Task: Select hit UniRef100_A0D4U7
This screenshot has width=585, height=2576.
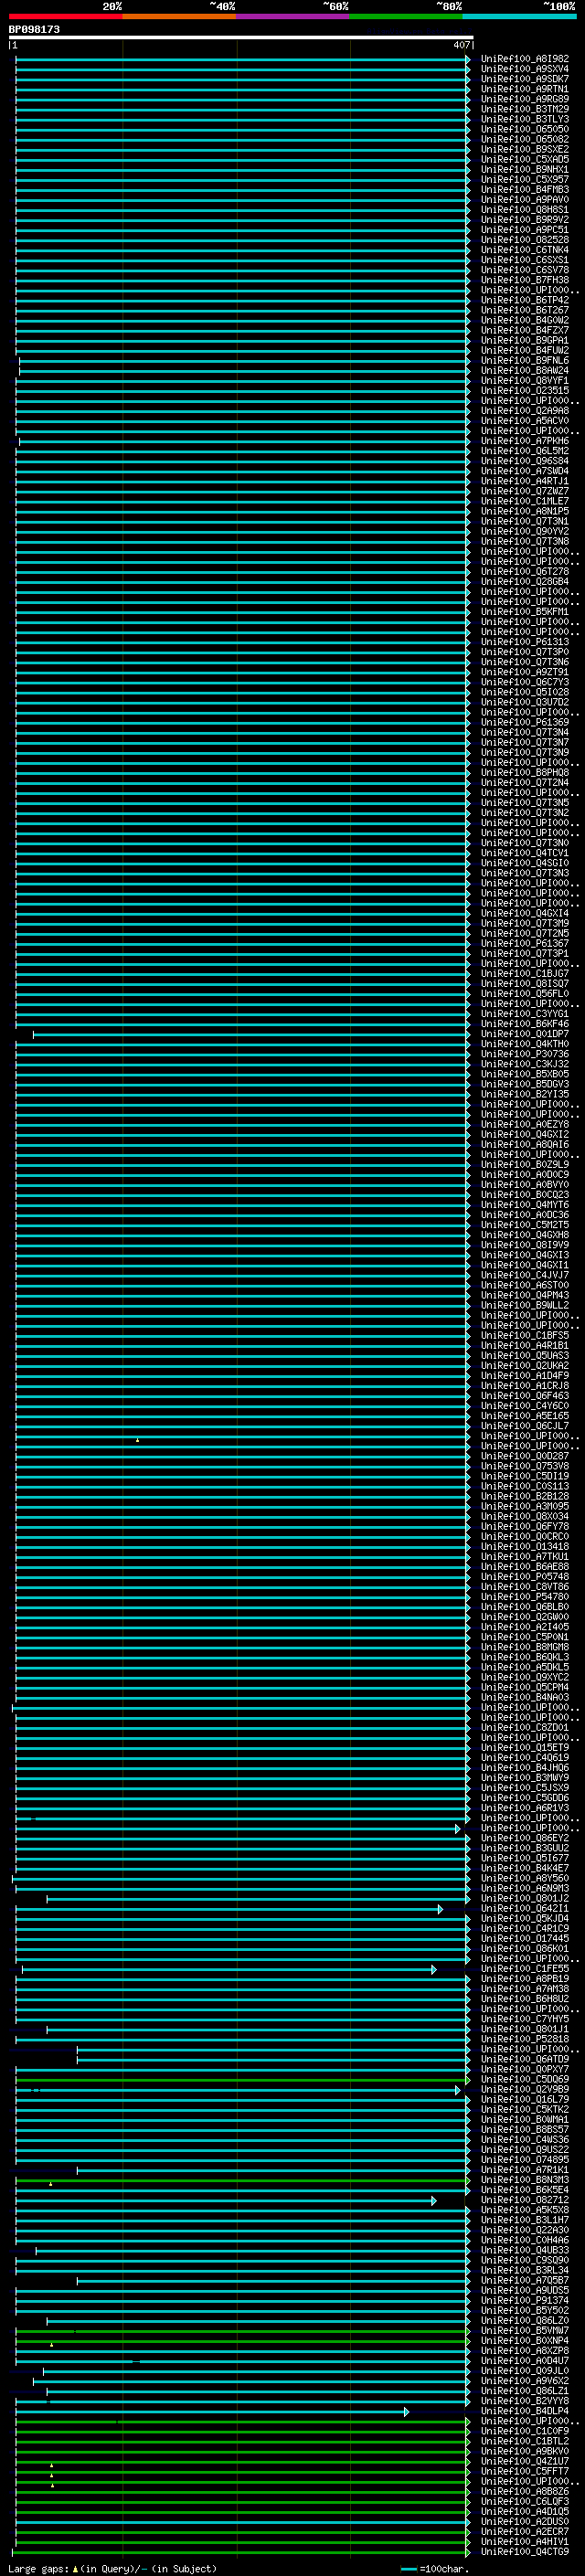Action: (524, 2360)
